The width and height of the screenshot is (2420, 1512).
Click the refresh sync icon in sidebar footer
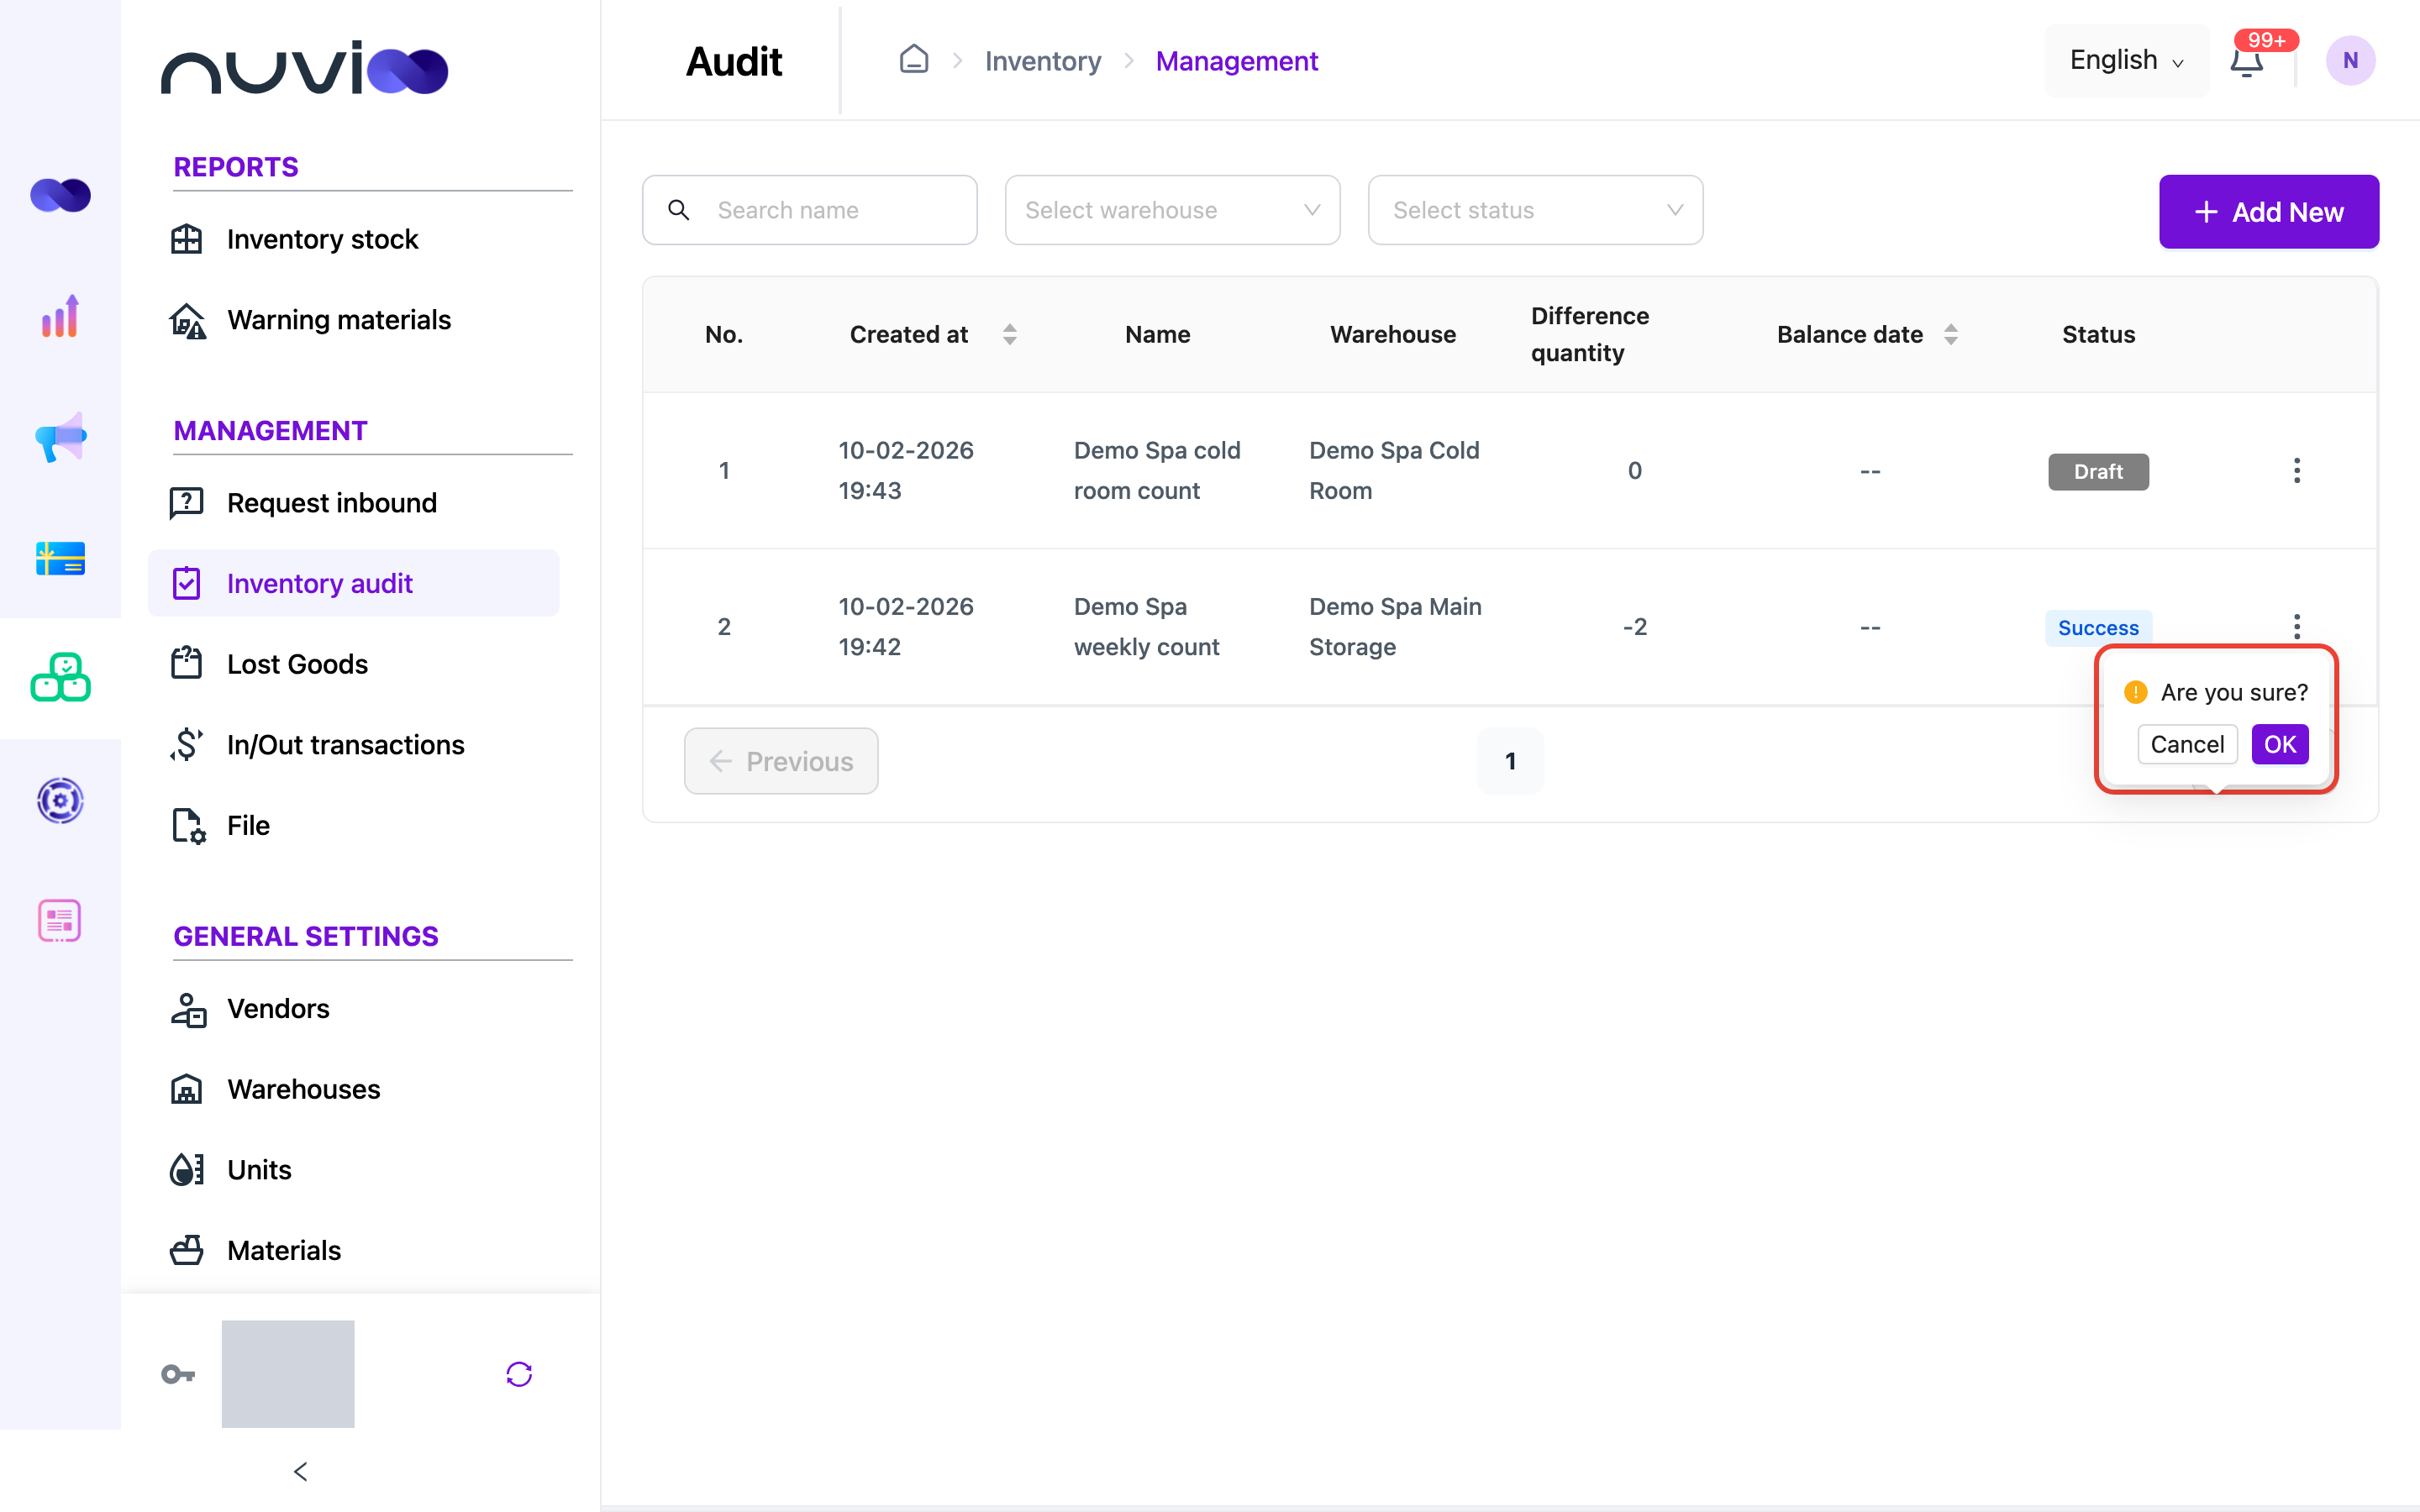click(x=519, y=1374)
